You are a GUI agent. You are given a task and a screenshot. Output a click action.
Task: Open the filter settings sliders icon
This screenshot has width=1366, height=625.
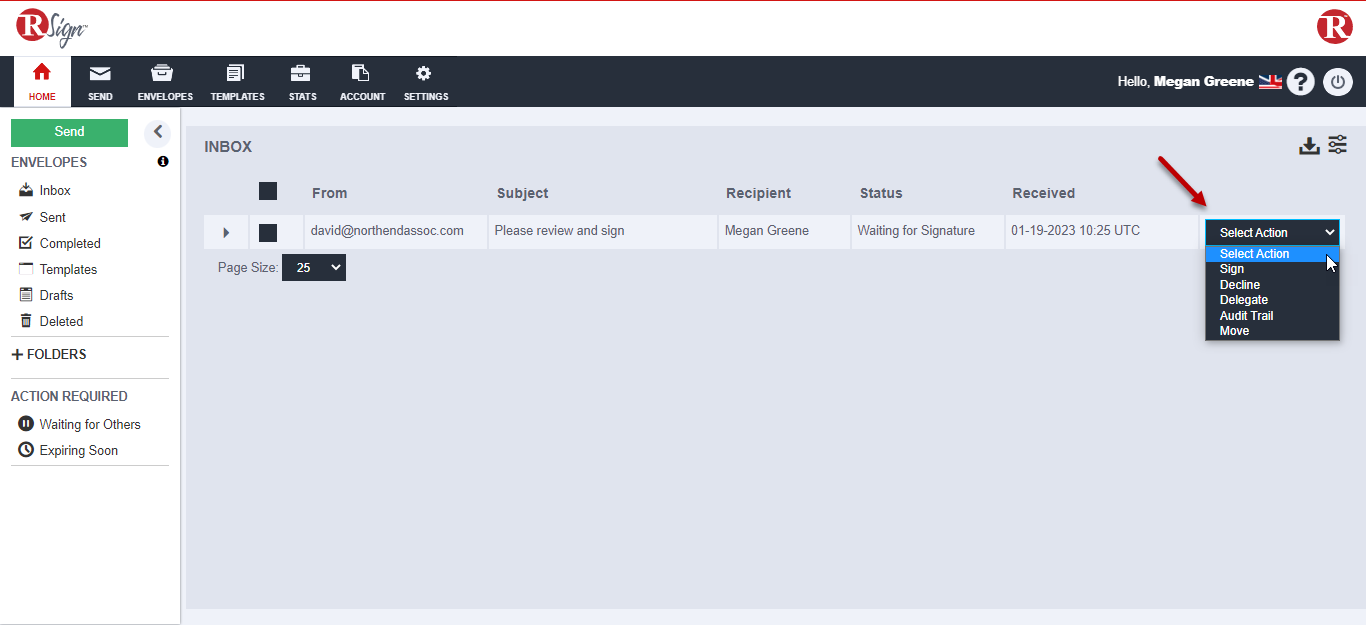(1337, 145)
